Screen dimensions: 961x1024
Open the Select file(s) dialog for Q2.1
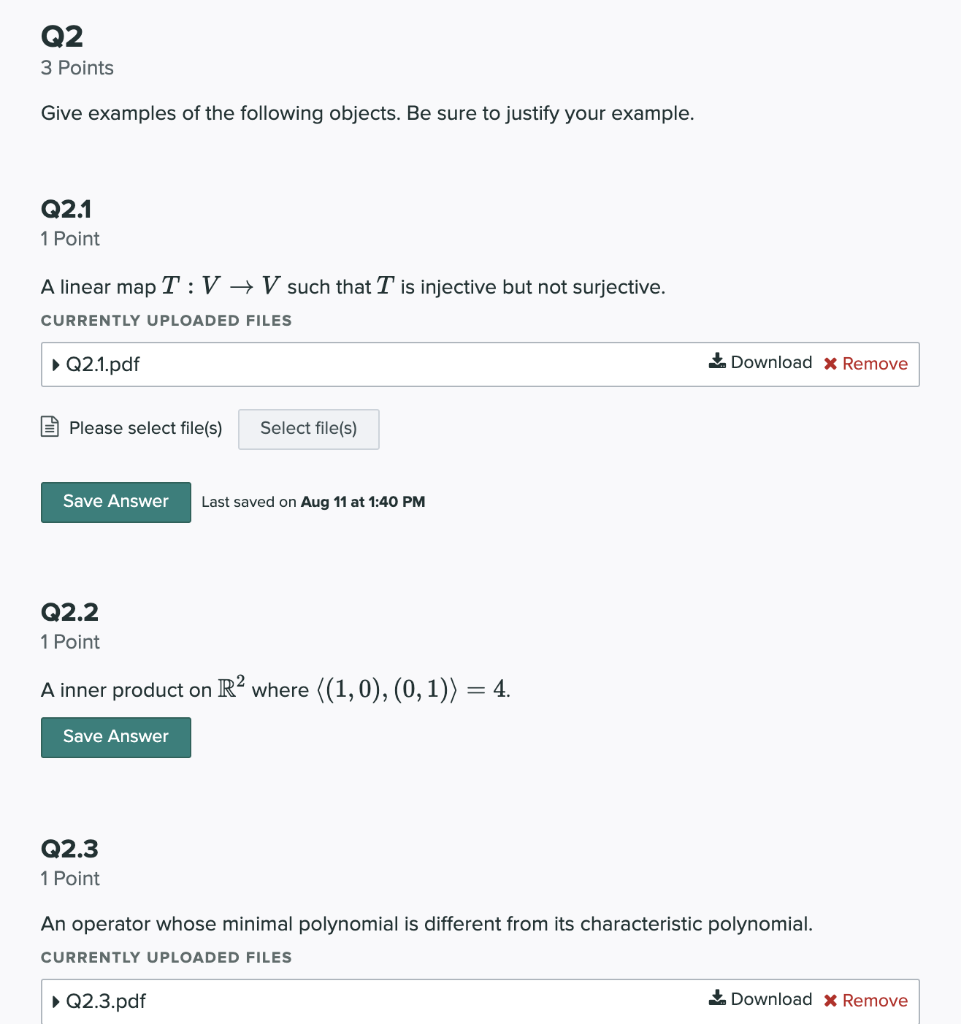(x=308, y=429)
